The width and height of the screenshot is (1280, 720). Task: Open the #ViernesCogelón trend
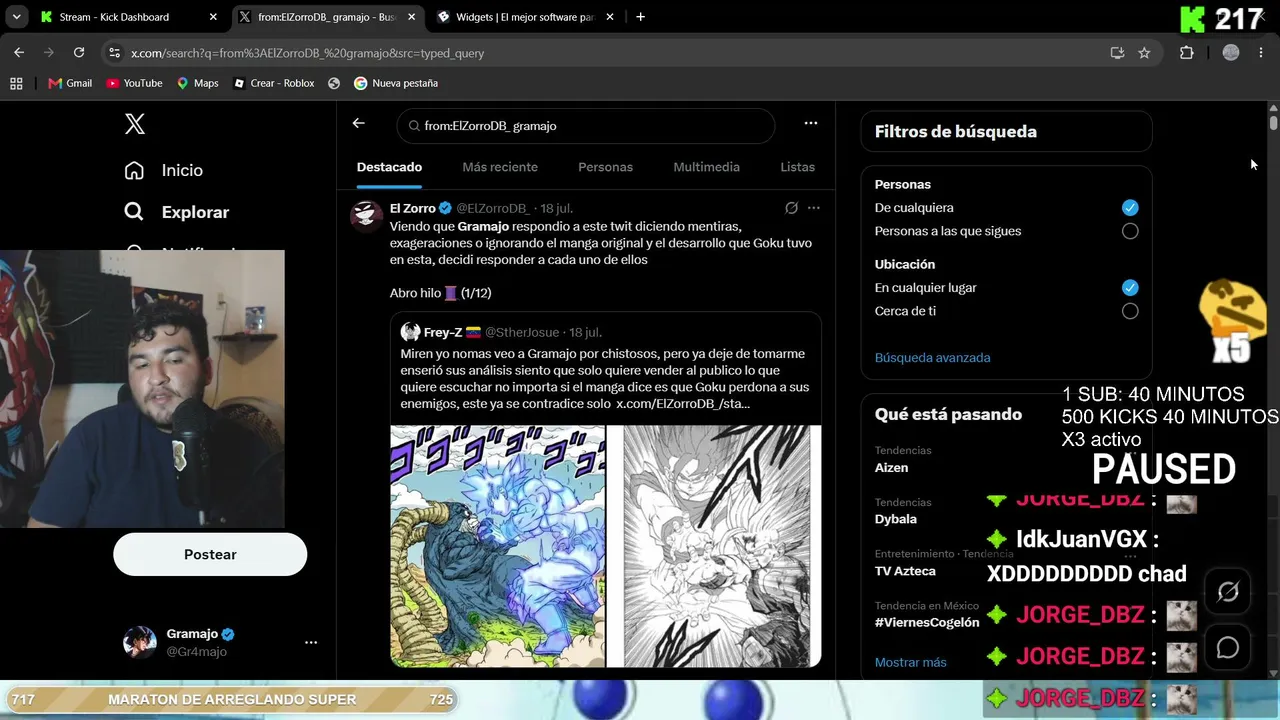[x=927, y=622]
